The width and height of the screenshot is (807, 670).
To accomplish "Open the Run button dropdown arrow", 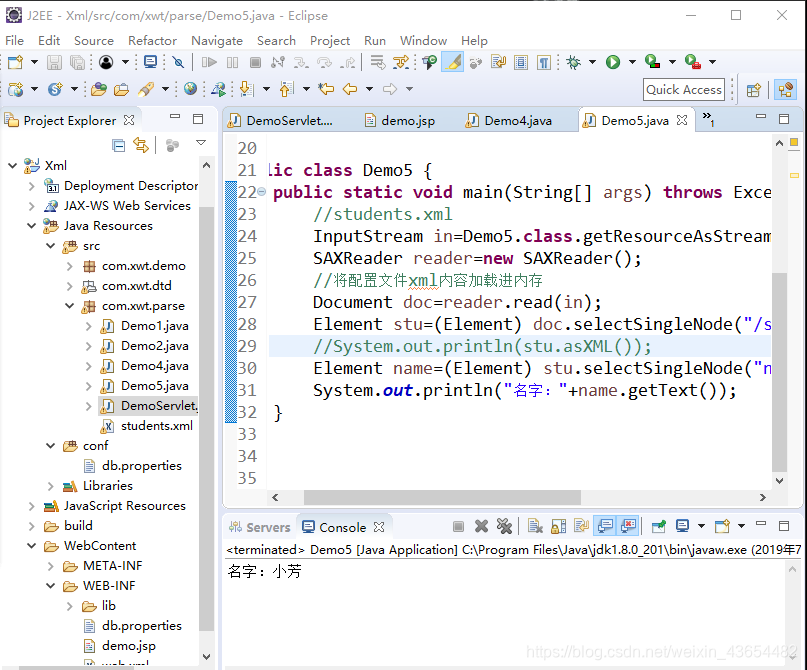I will [632, 62].
